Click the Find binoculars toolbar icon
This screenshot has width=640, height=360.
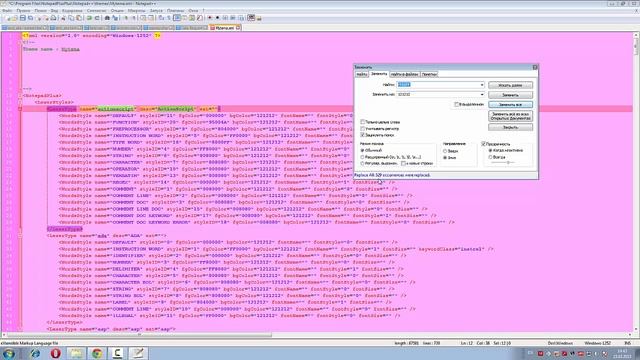coord(107,18)
